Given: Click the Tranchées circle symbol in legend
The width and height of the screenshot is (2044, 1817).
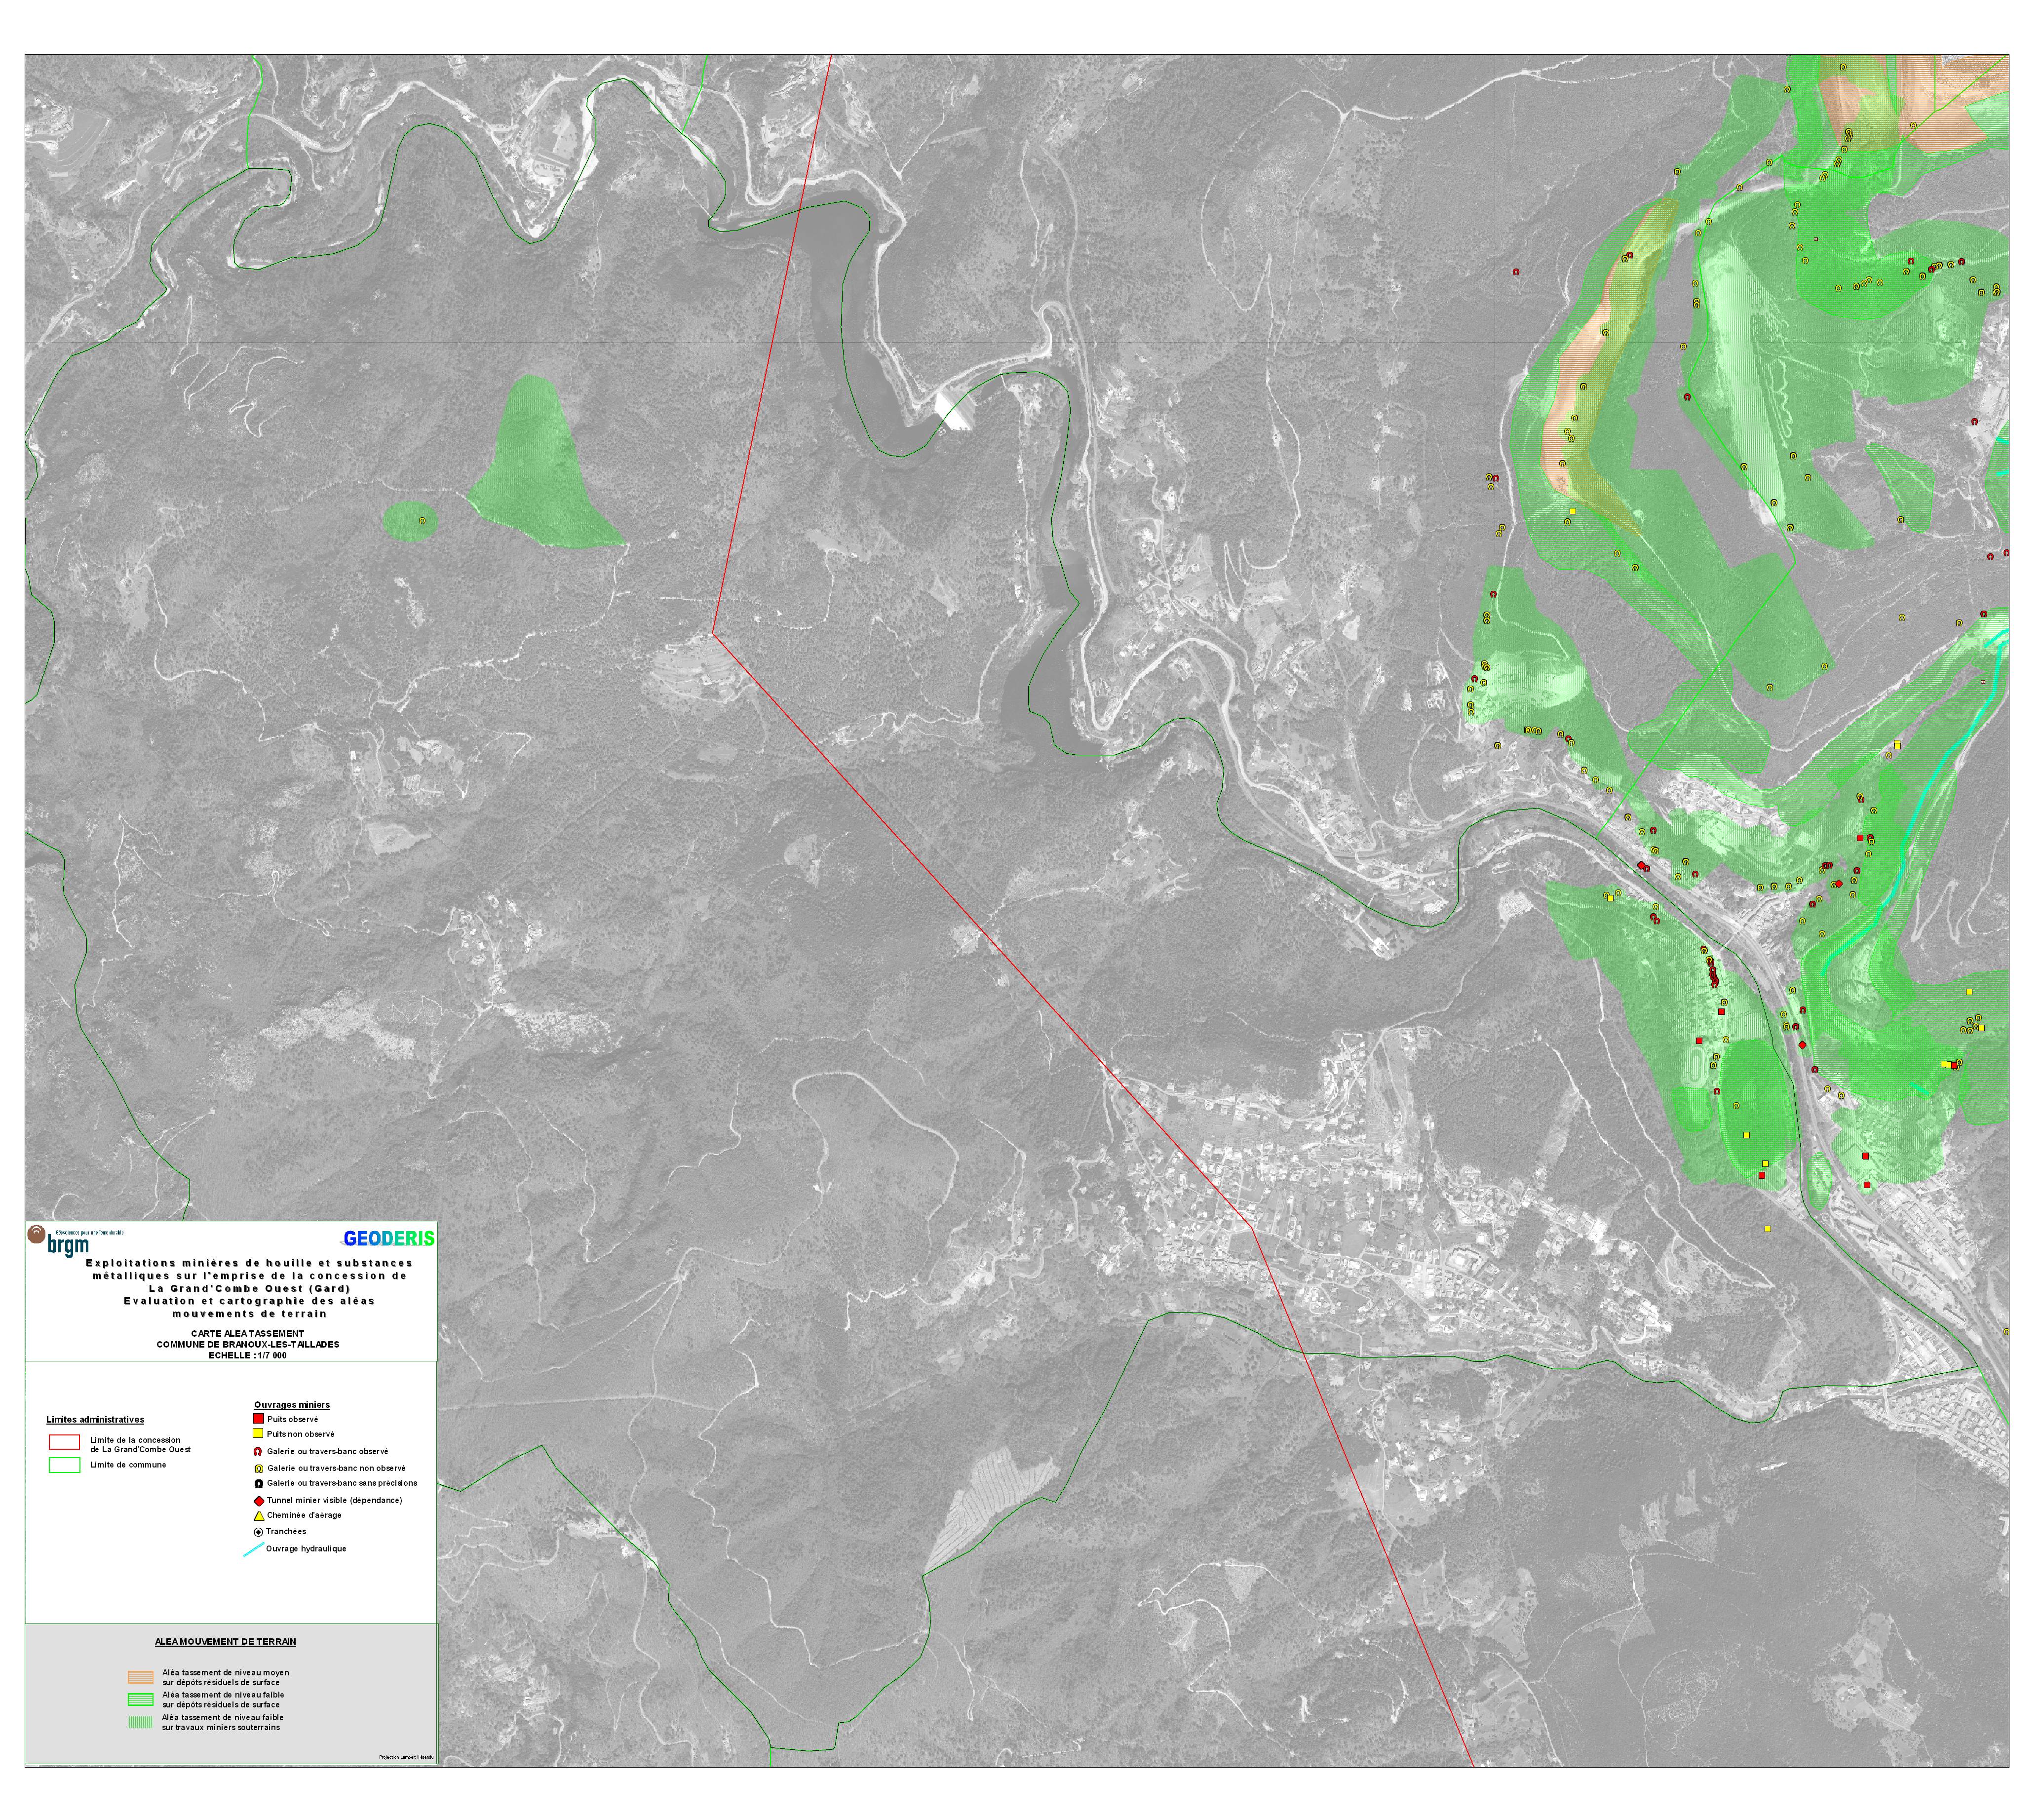Looking at the screenshot, I should pyautogui.click(x=258, y=1531).
